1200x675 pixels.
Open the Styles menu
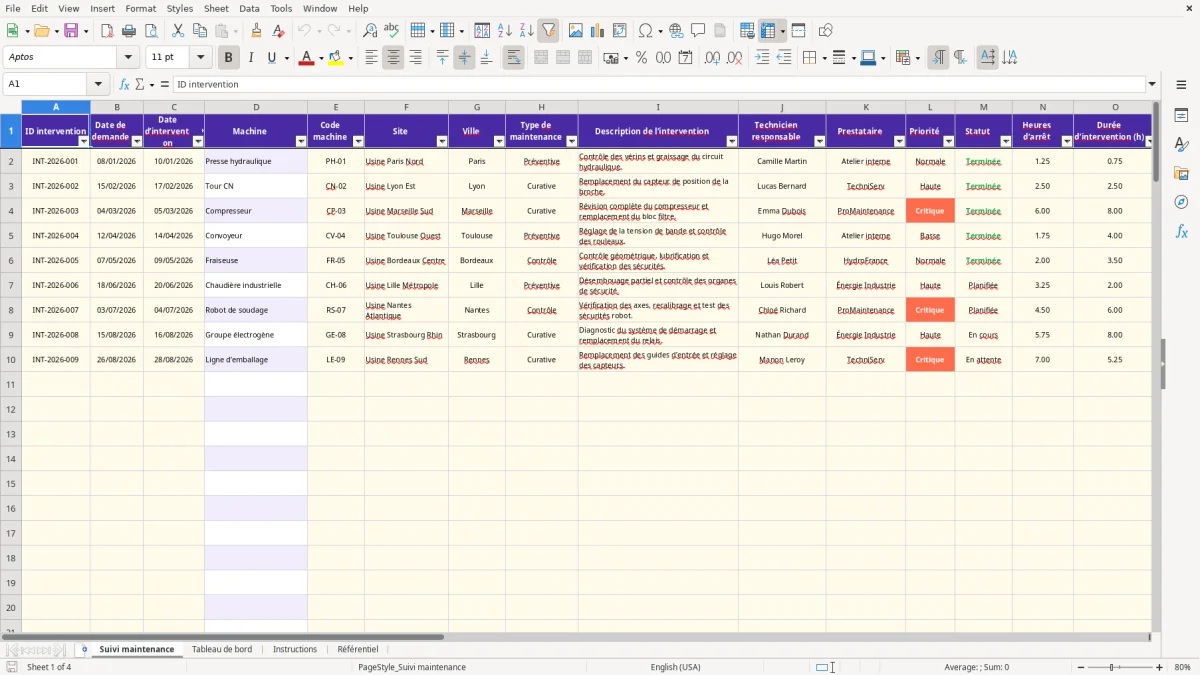pos(180,8)
